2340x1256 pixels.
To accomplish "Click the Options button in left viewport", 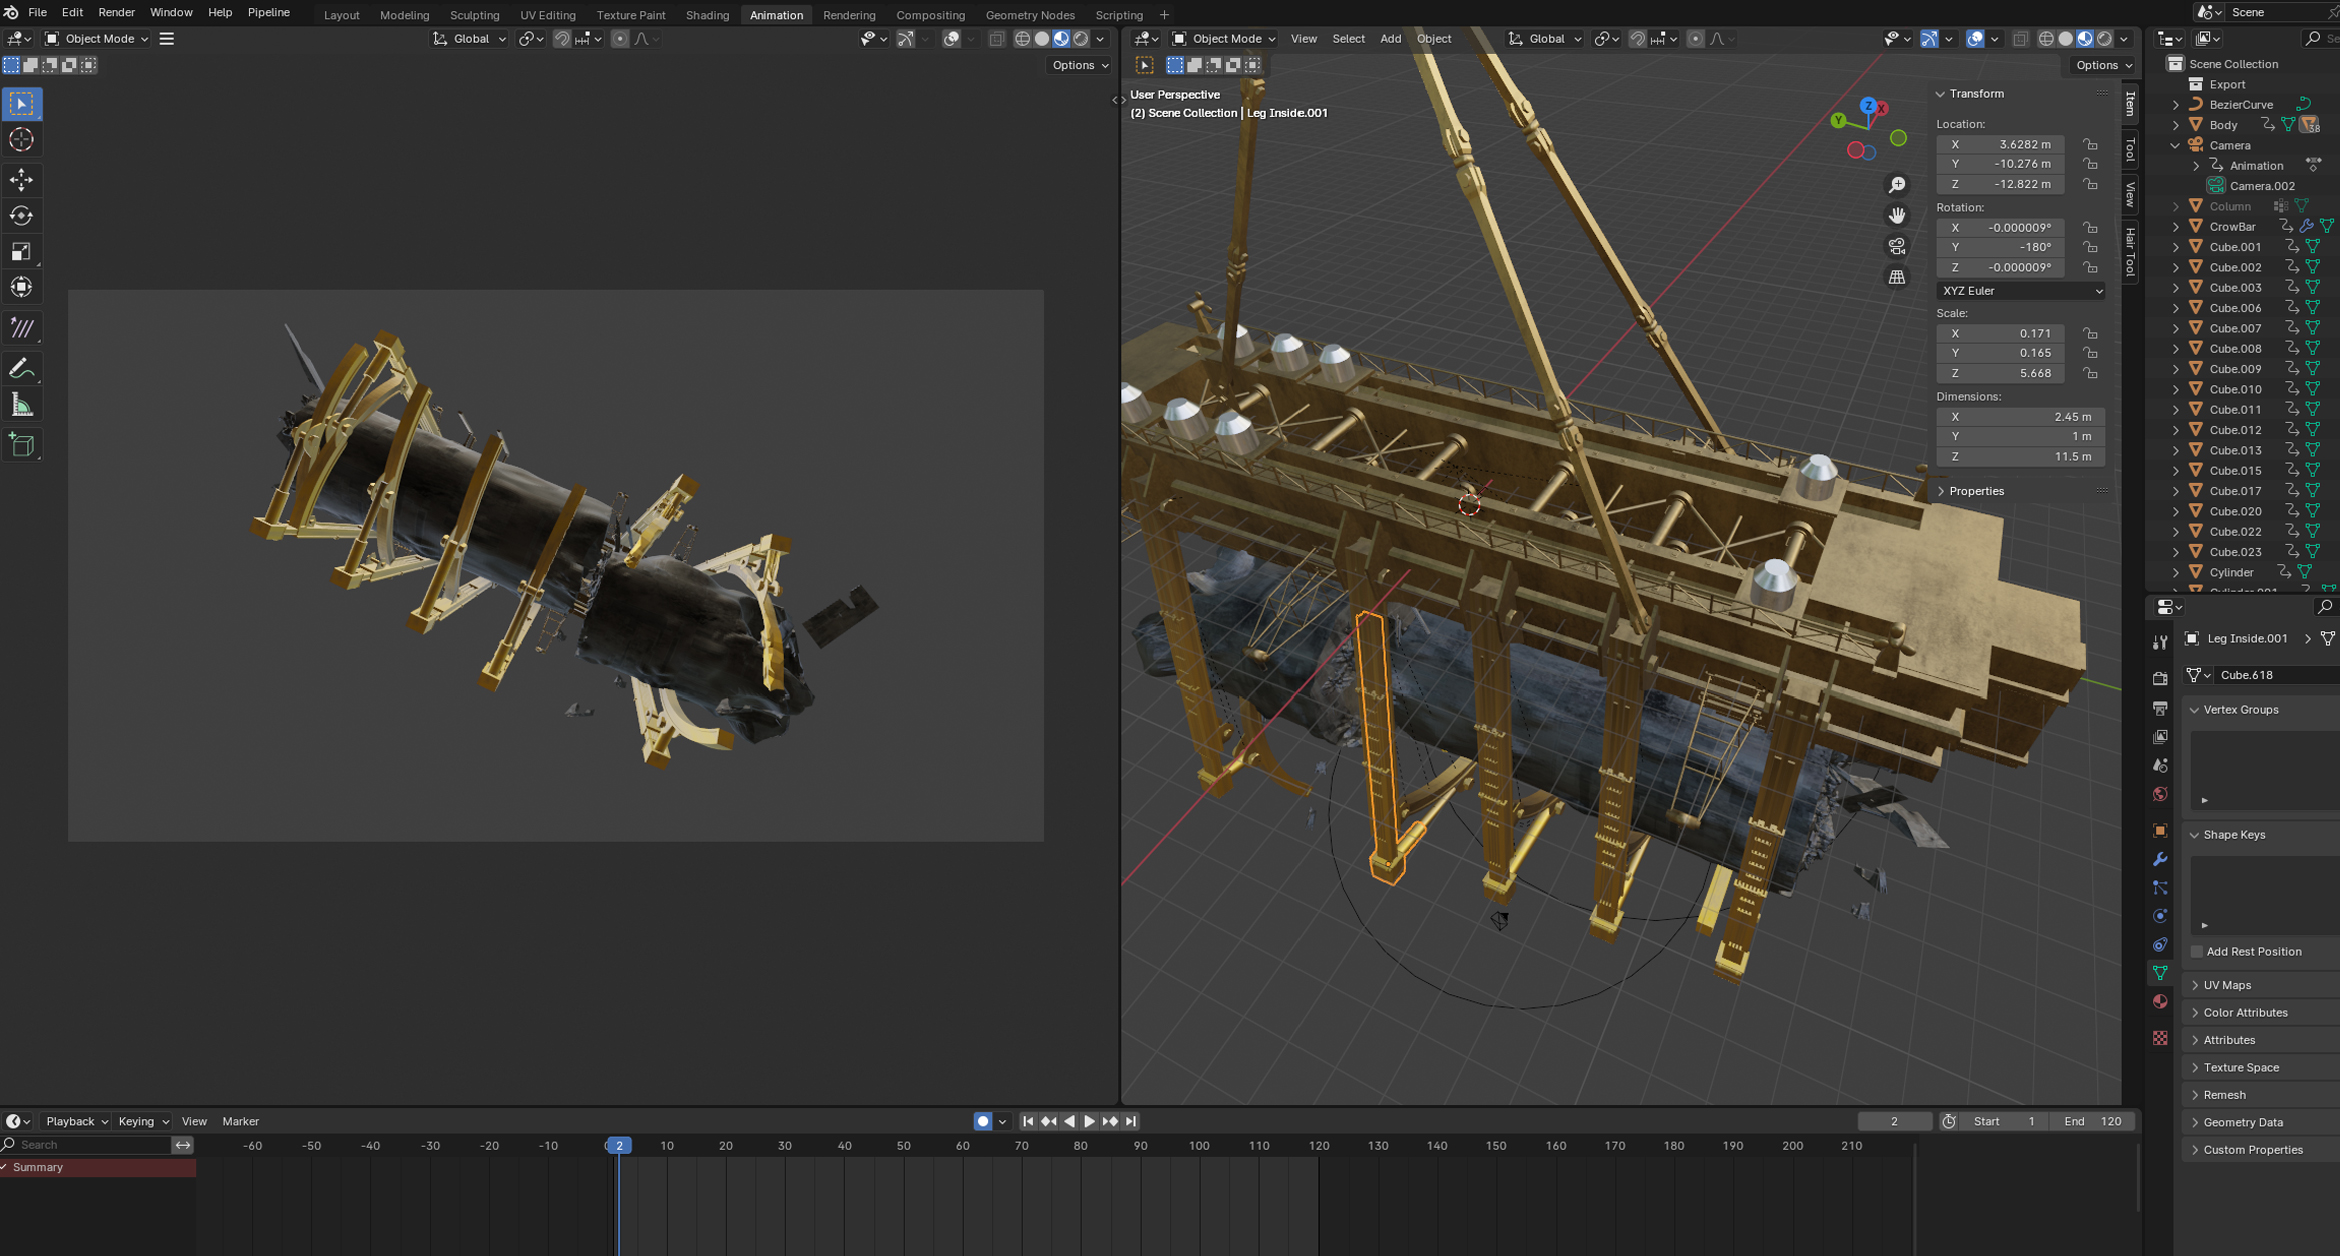I will [1079, 65].
